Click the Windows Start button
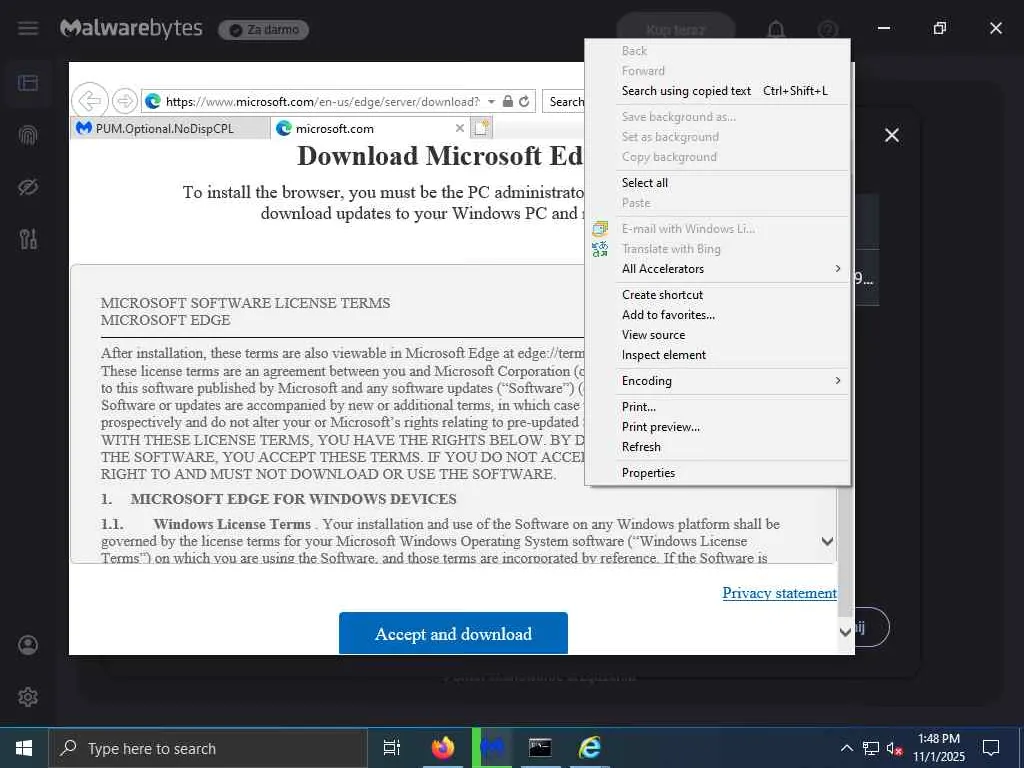Screen dimensions: 1024x768 24,748
